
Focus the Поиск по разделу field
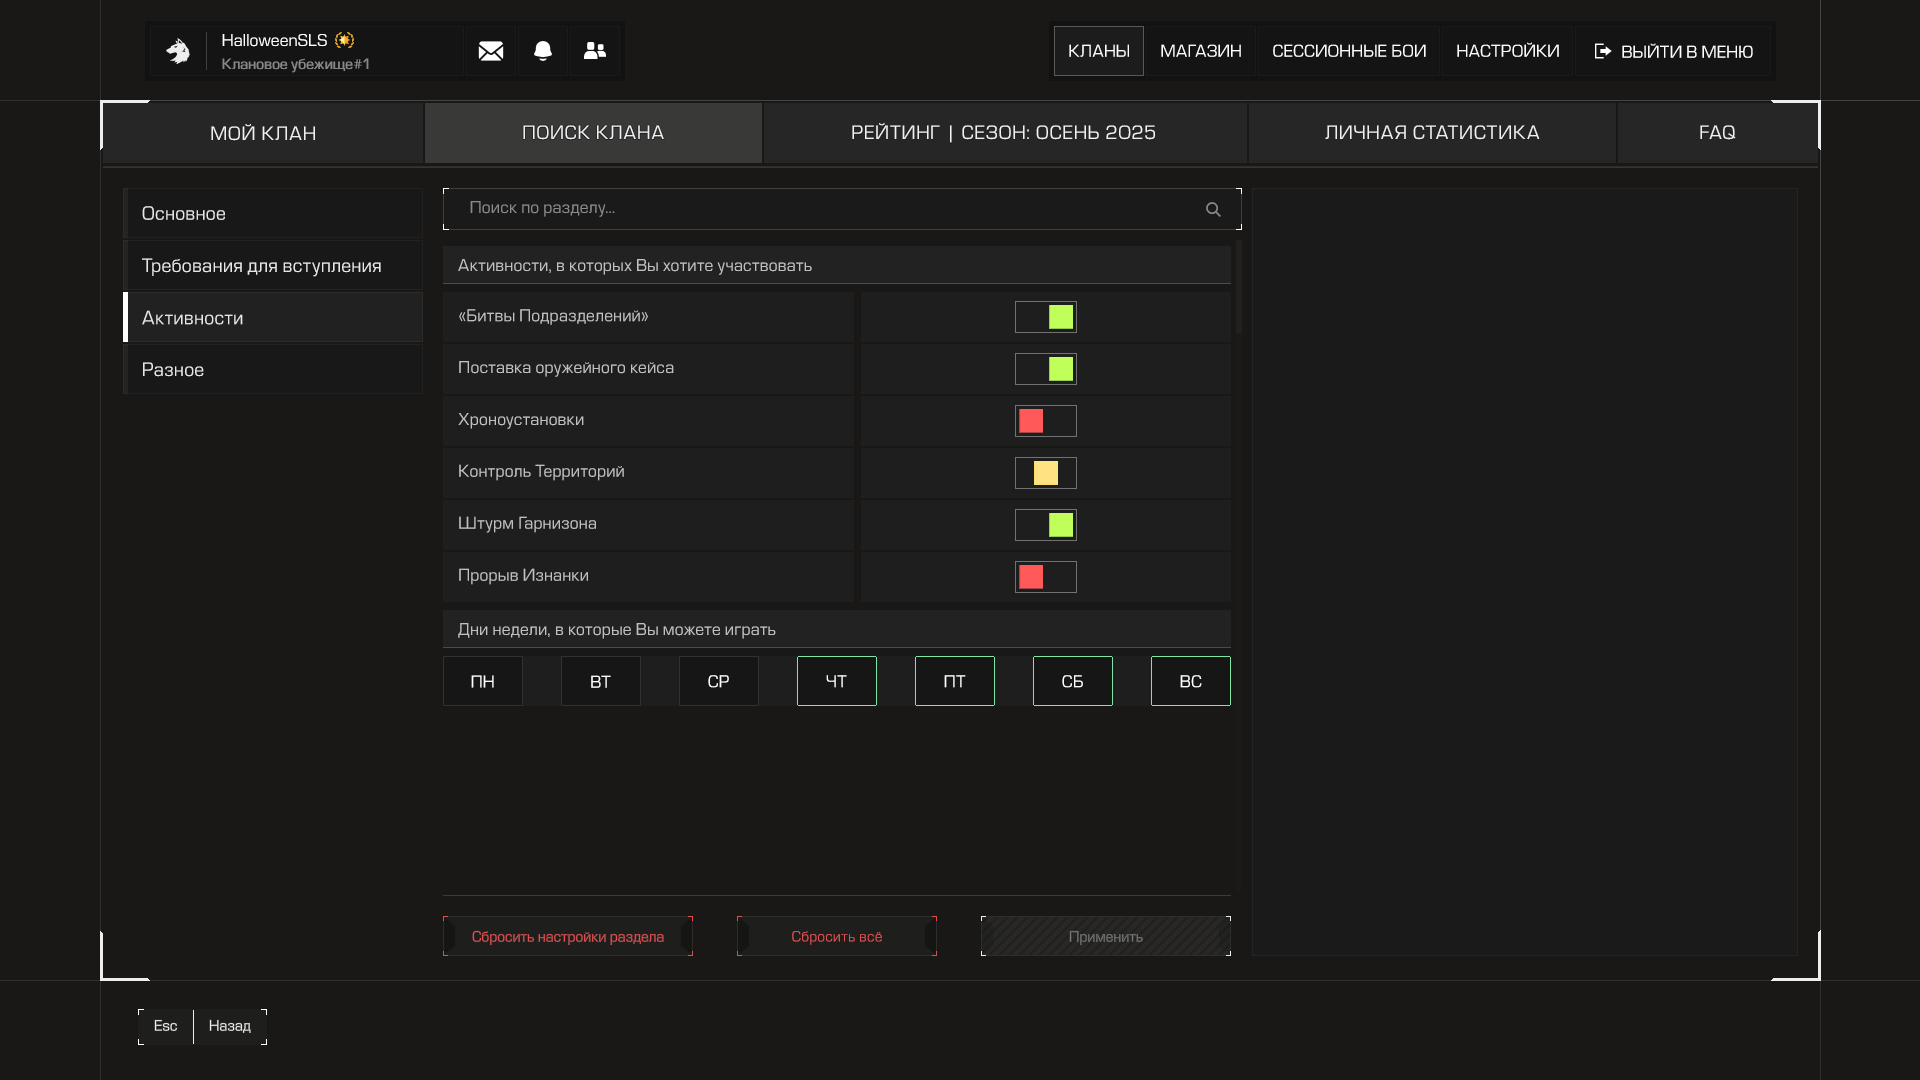[x=820, y=209]
